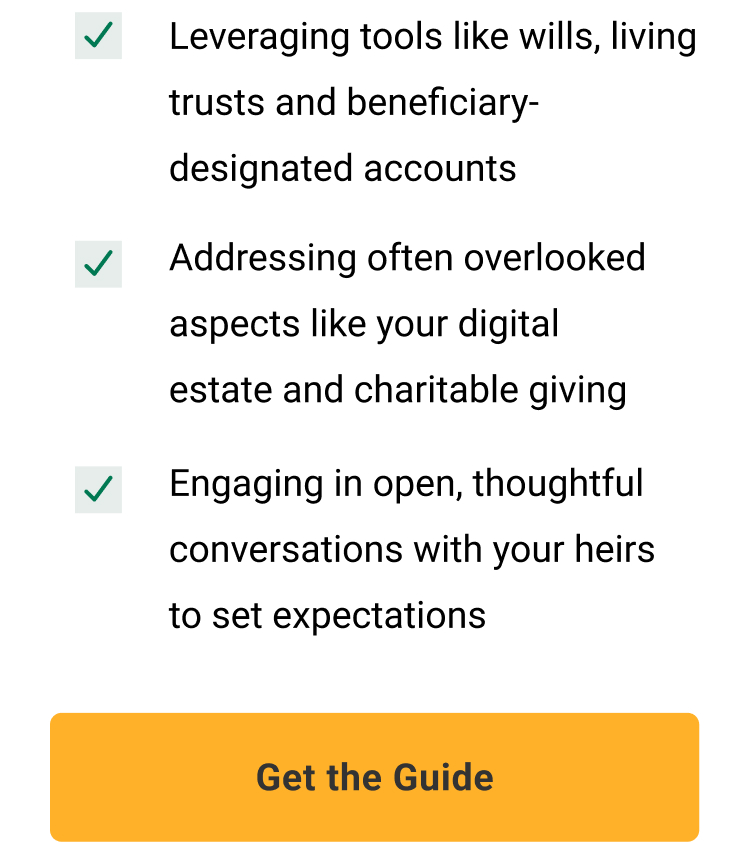Click the checkmark beside "Engaging in open, thoughtful"
Viewport: 750px width, 842px height.
(97, 490)
